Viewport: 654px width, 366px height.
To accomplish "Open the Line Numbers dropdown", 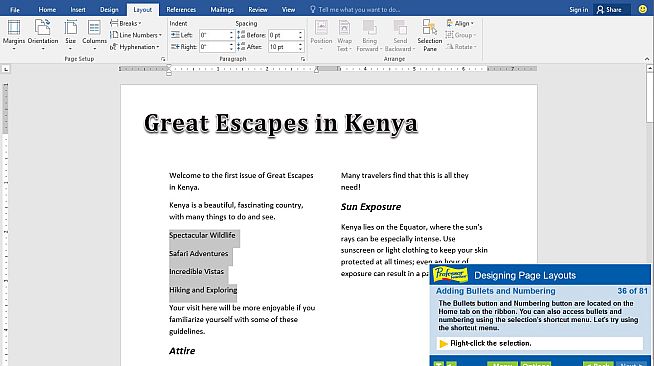I will tap(136, 35).
